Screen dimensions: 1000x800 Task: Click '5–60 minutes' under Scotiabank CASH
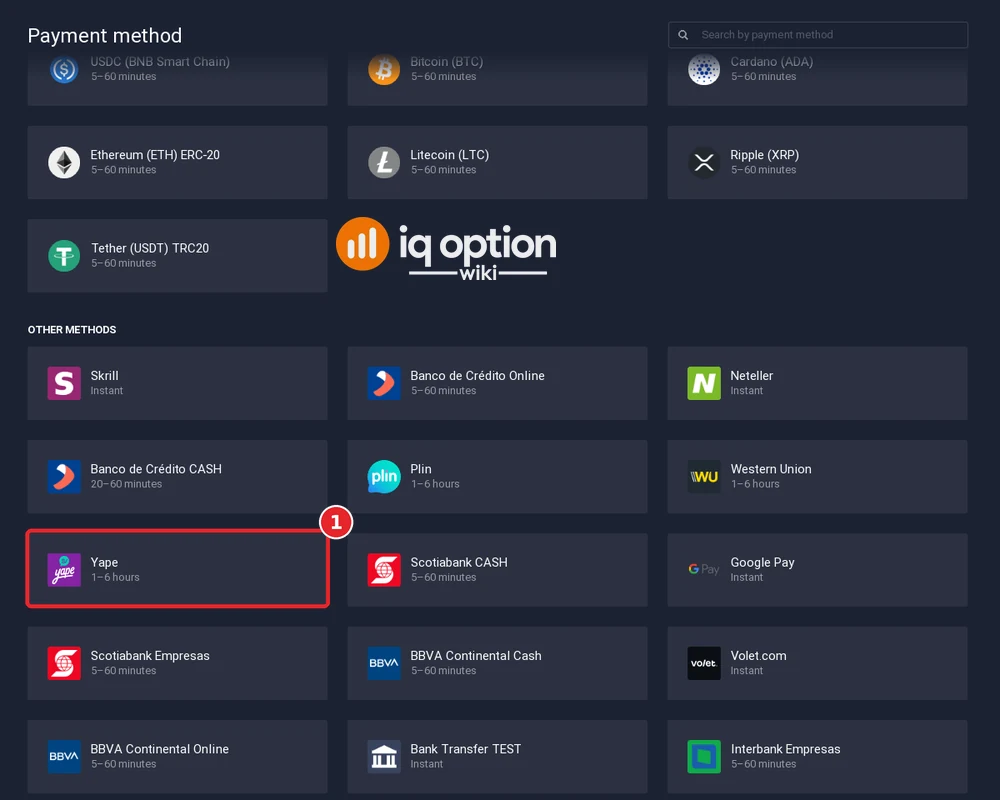pyautogui.click(x=443, y=577)
